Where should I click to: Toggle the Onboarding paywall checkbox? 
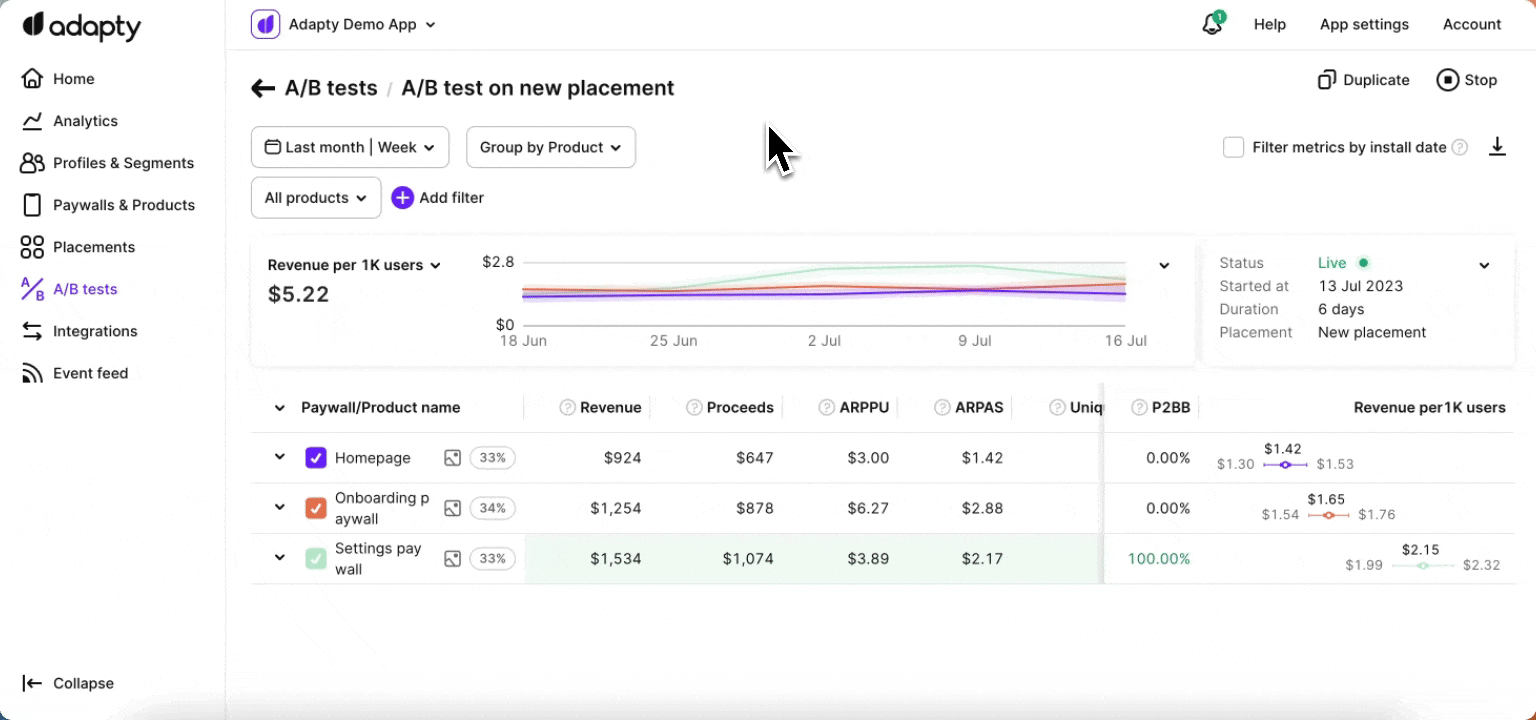tap(315, 508)
